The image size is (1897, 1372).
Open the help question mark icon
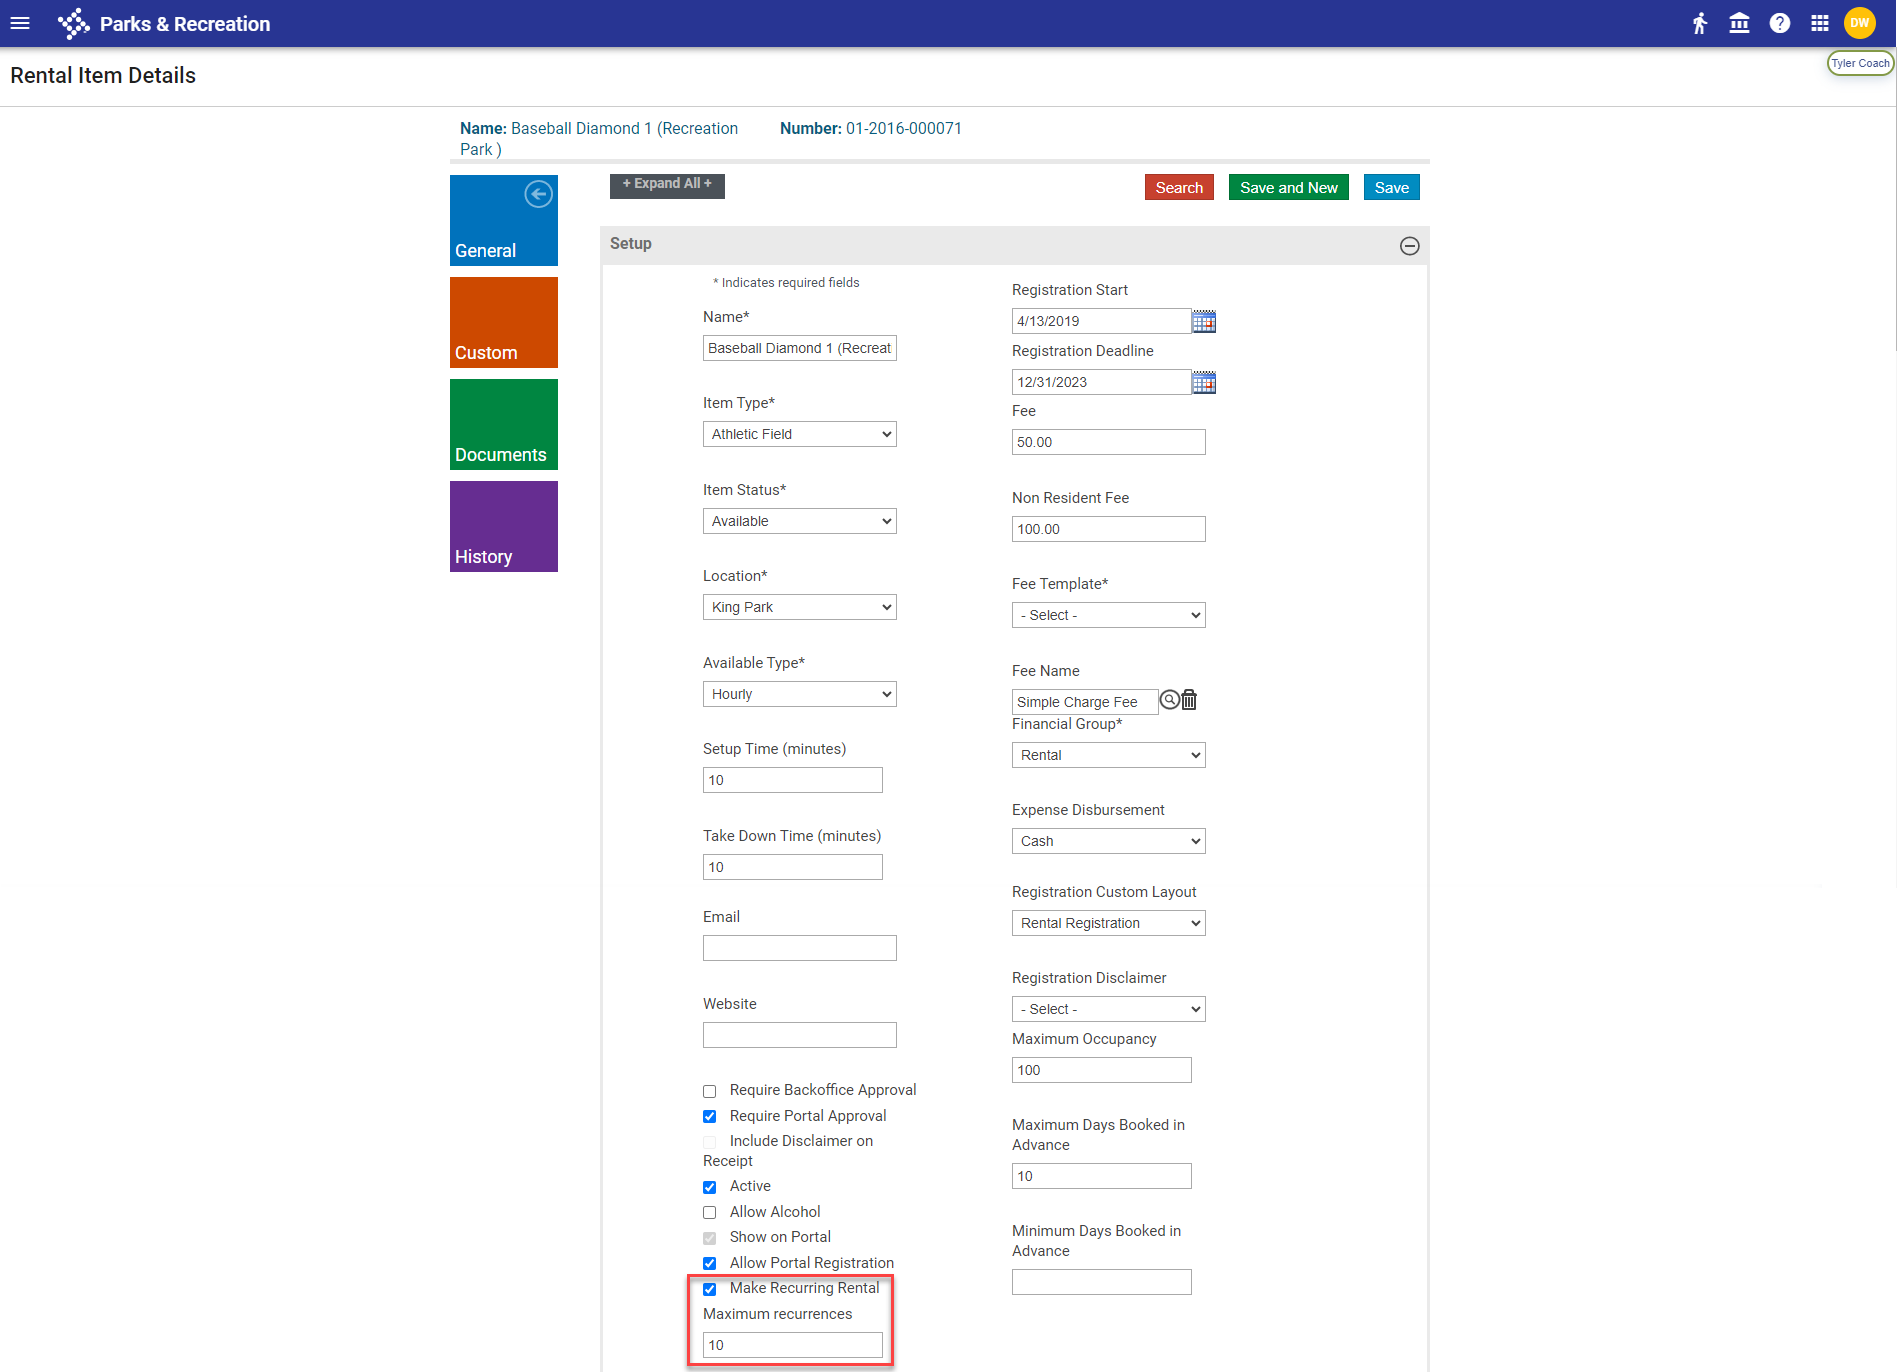[x=1779, y=23]
